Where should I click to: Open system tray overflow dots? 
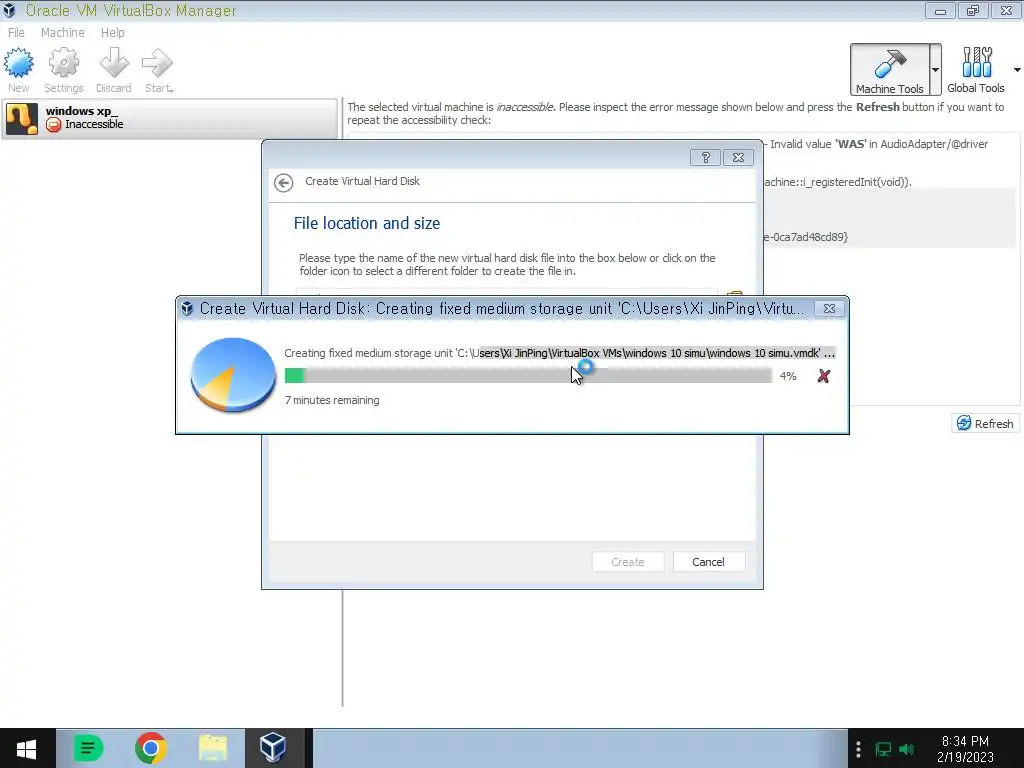click(858, 748)
